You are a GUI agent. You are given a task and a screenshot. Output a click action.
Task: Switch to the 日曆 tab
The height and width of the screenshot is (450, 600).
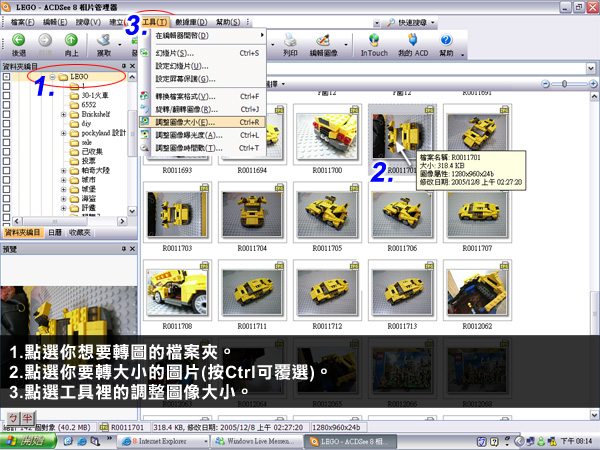[x=55, y=232]
